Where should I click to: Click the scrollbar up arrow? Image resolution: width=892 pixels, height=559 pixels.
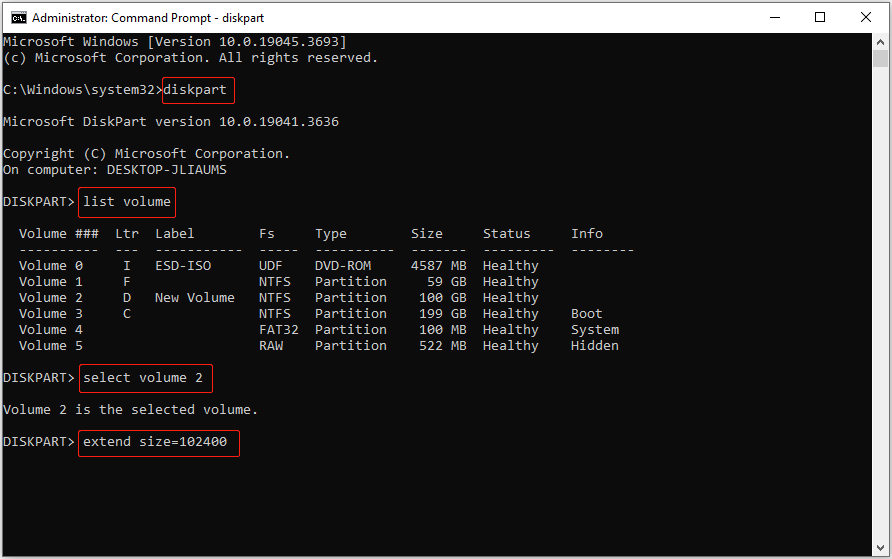pos(880,42)
